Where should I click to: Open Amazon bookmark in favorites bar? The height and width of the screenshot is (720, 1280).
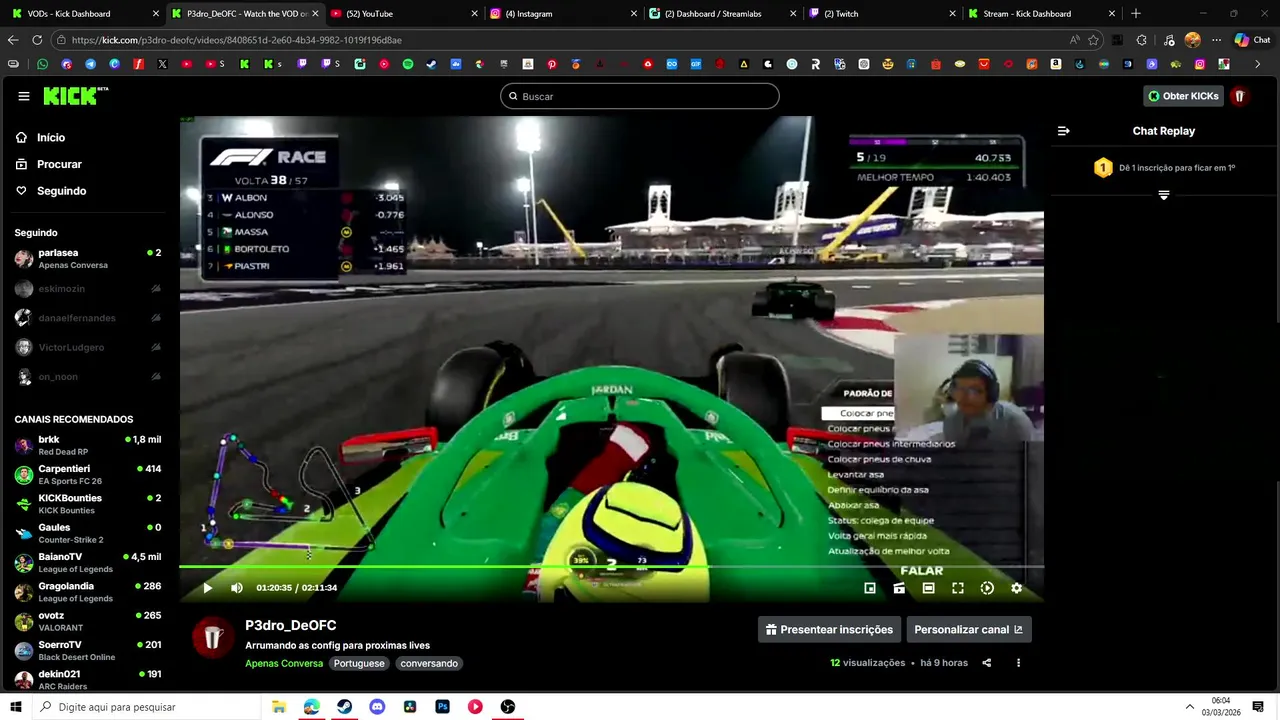click(x=1056, y=64)
